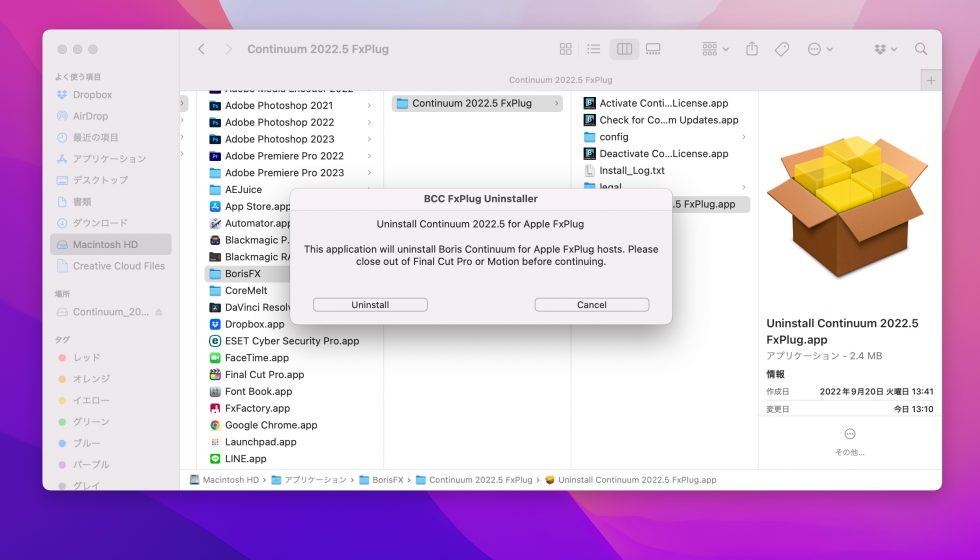The width and height of the screenshot is (980, 560).
Task: Open アプリケーション in the sidebar
Action: 109,159
